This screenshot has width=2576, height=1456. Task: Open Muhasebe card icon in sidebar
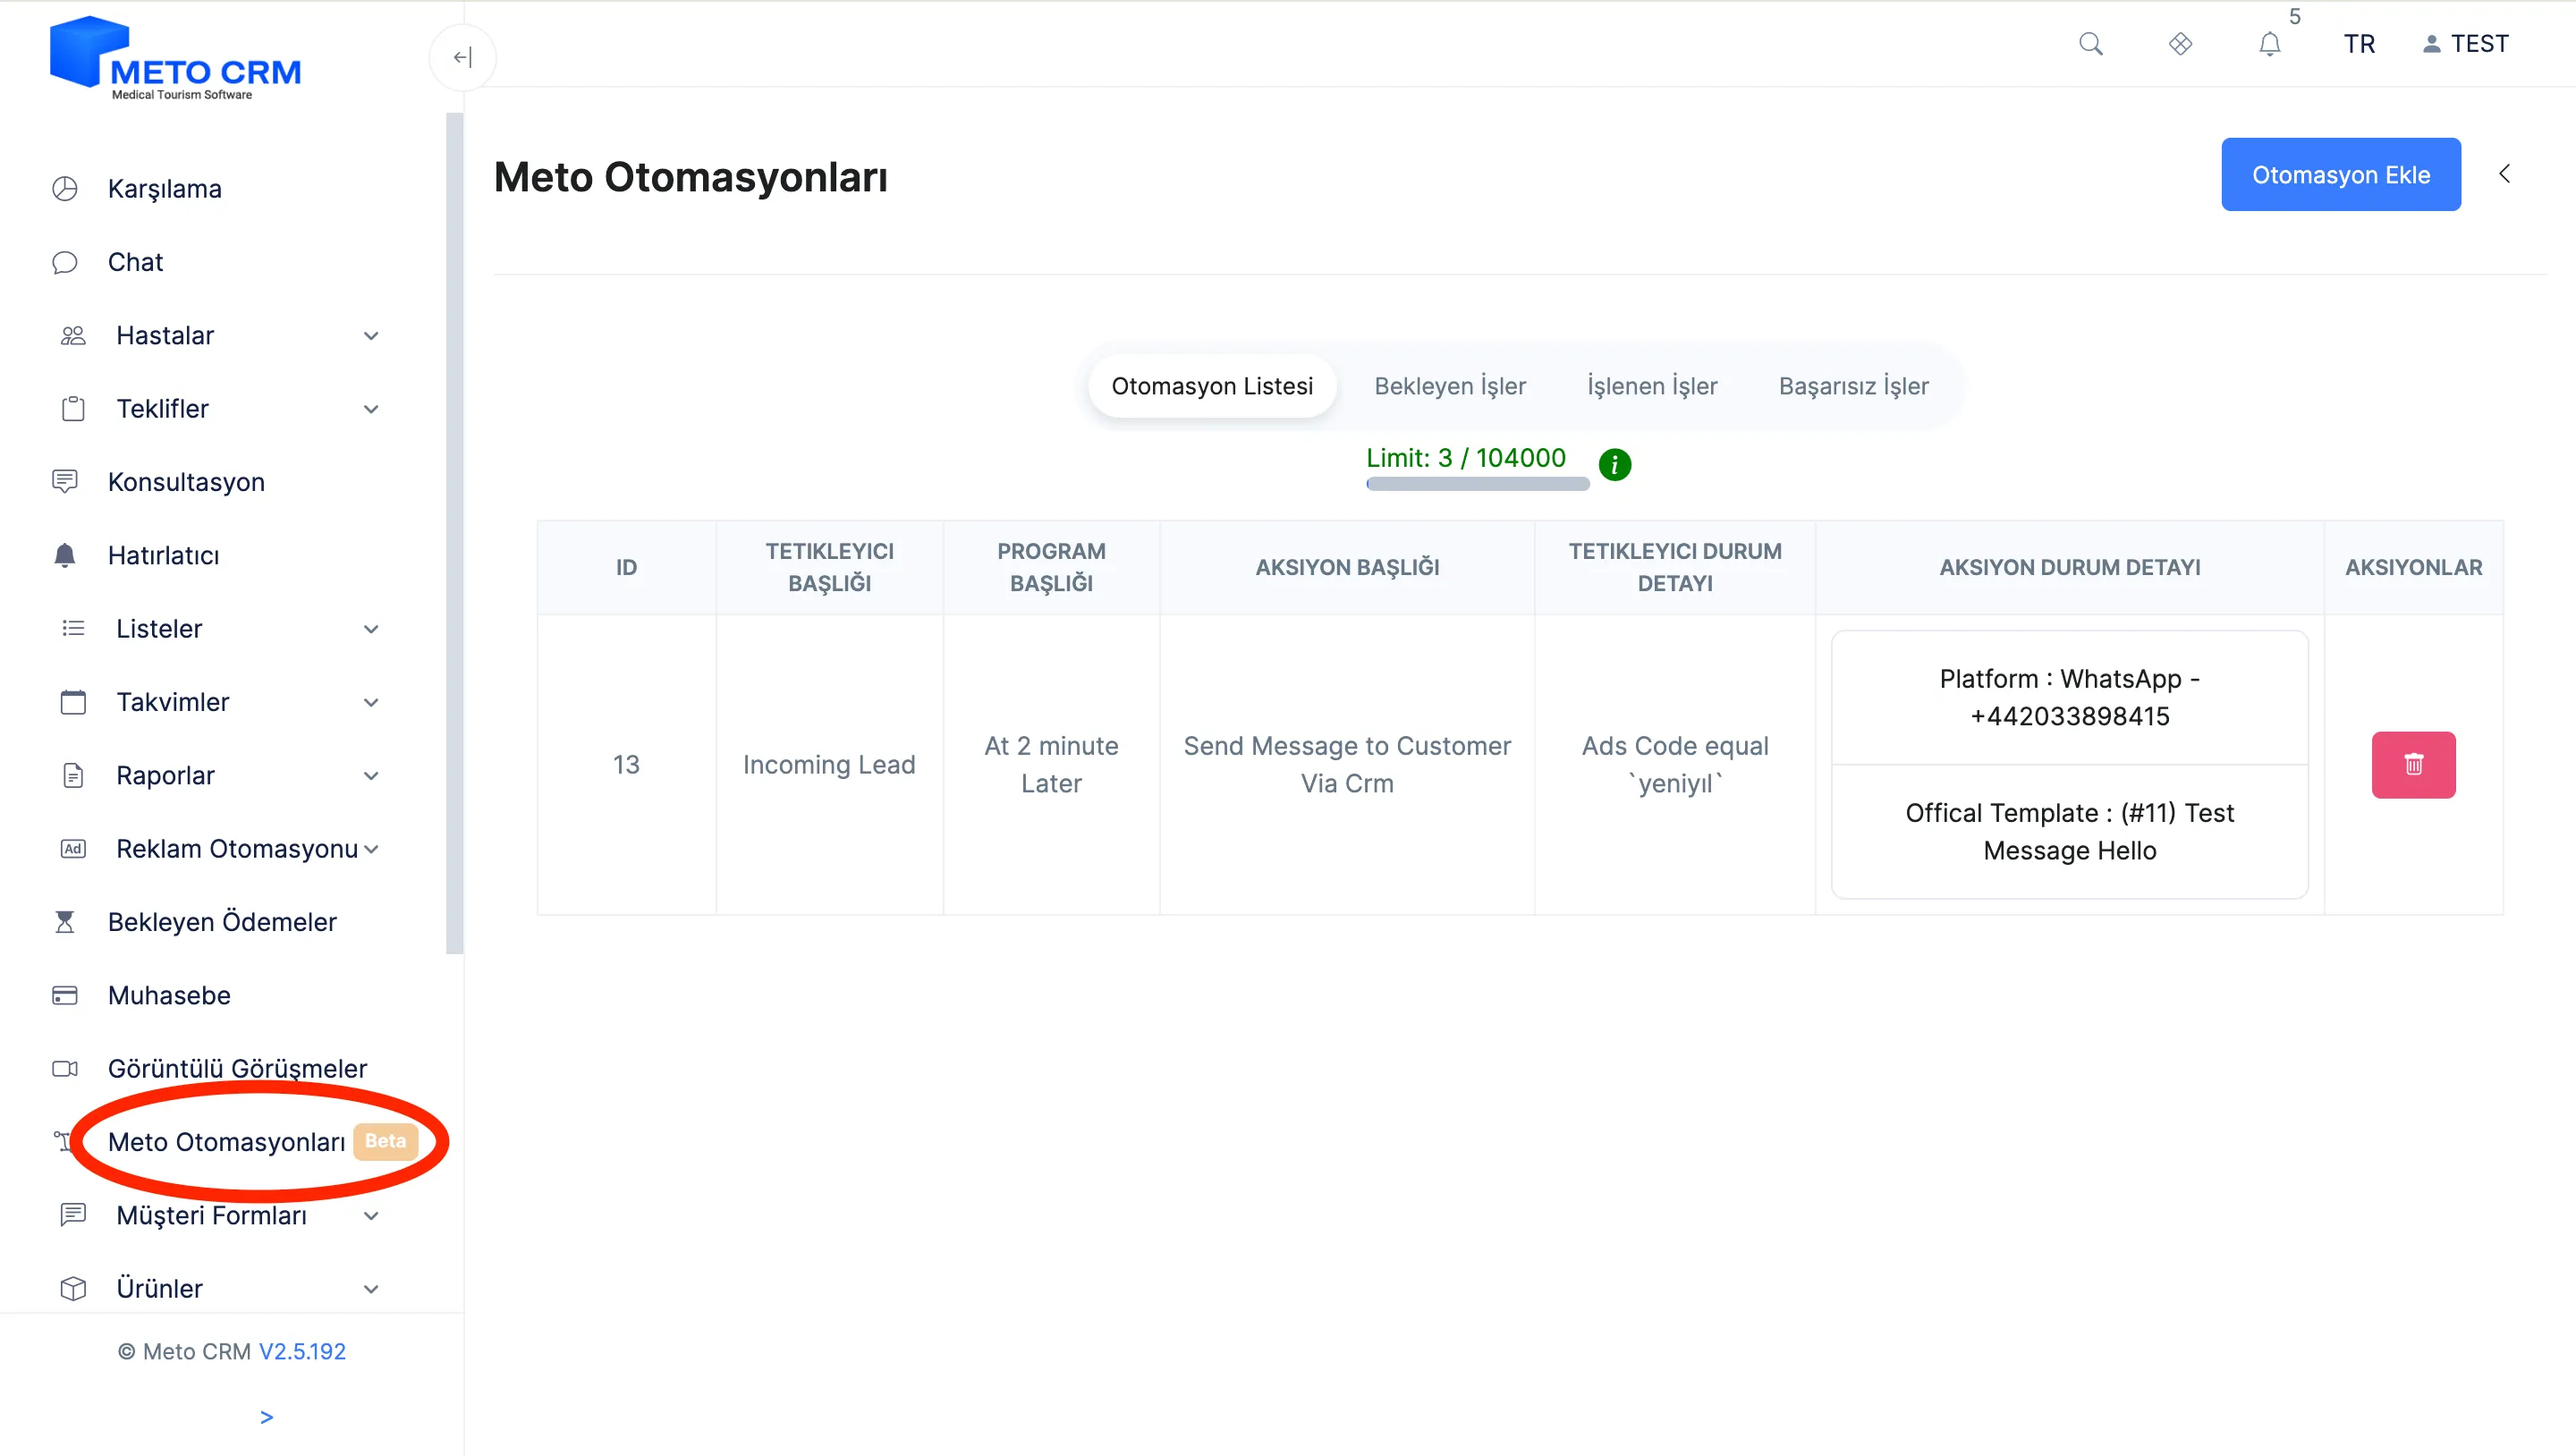click(x=64, y=995)
